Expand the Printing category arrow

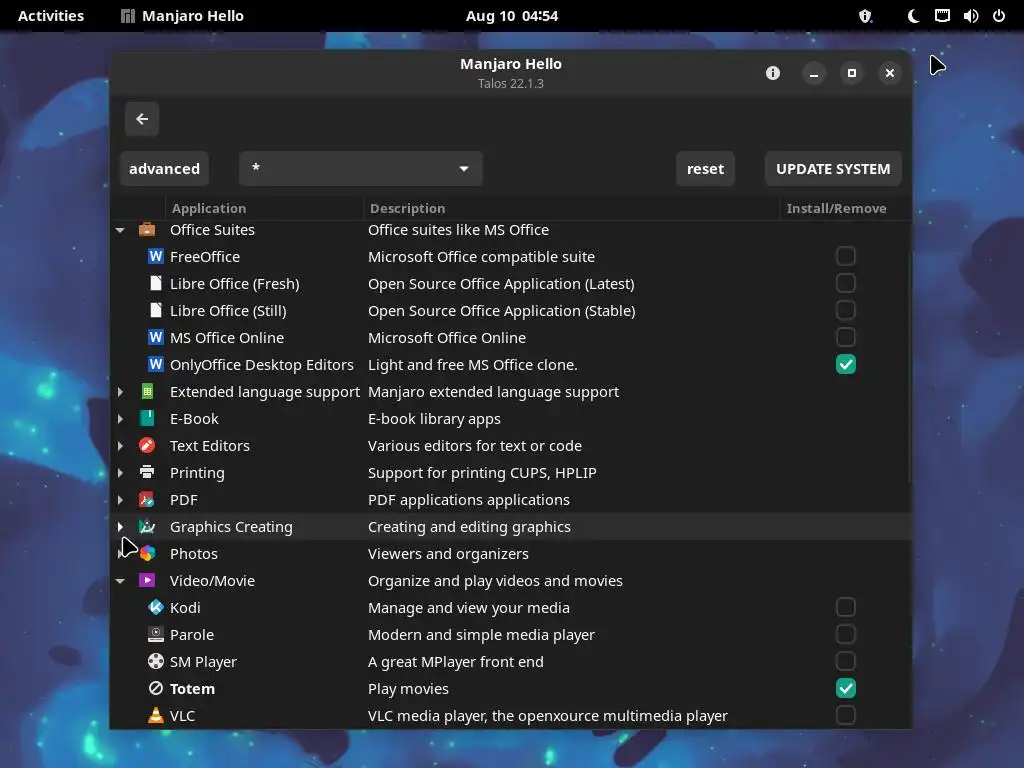tap(120, 473)
